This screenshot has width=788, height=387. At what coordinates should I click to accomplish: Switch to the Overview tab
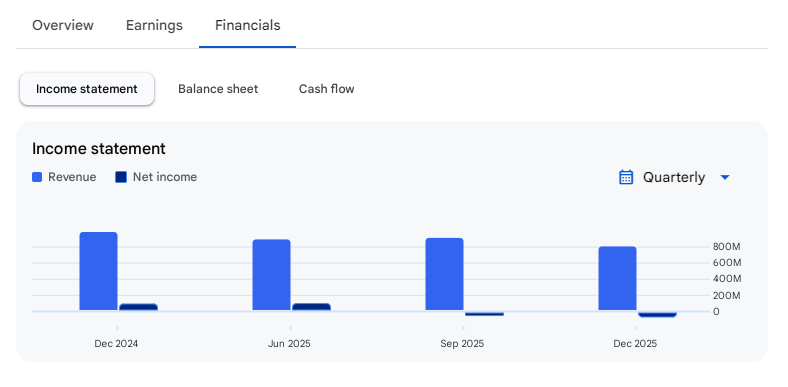click(x=63, y=25)
